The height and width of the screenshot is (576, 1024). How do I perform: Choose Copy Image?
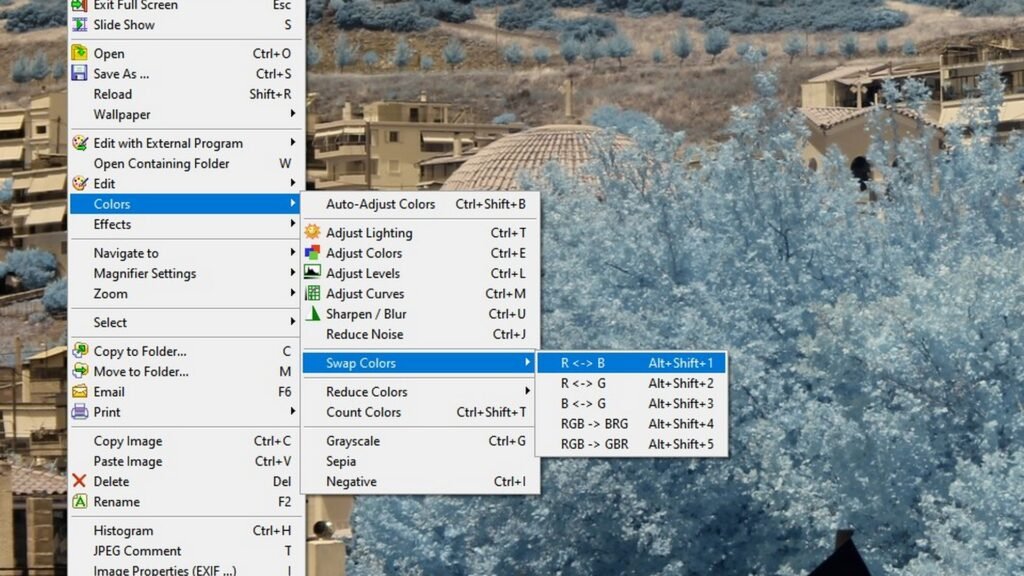pos(185,440)
